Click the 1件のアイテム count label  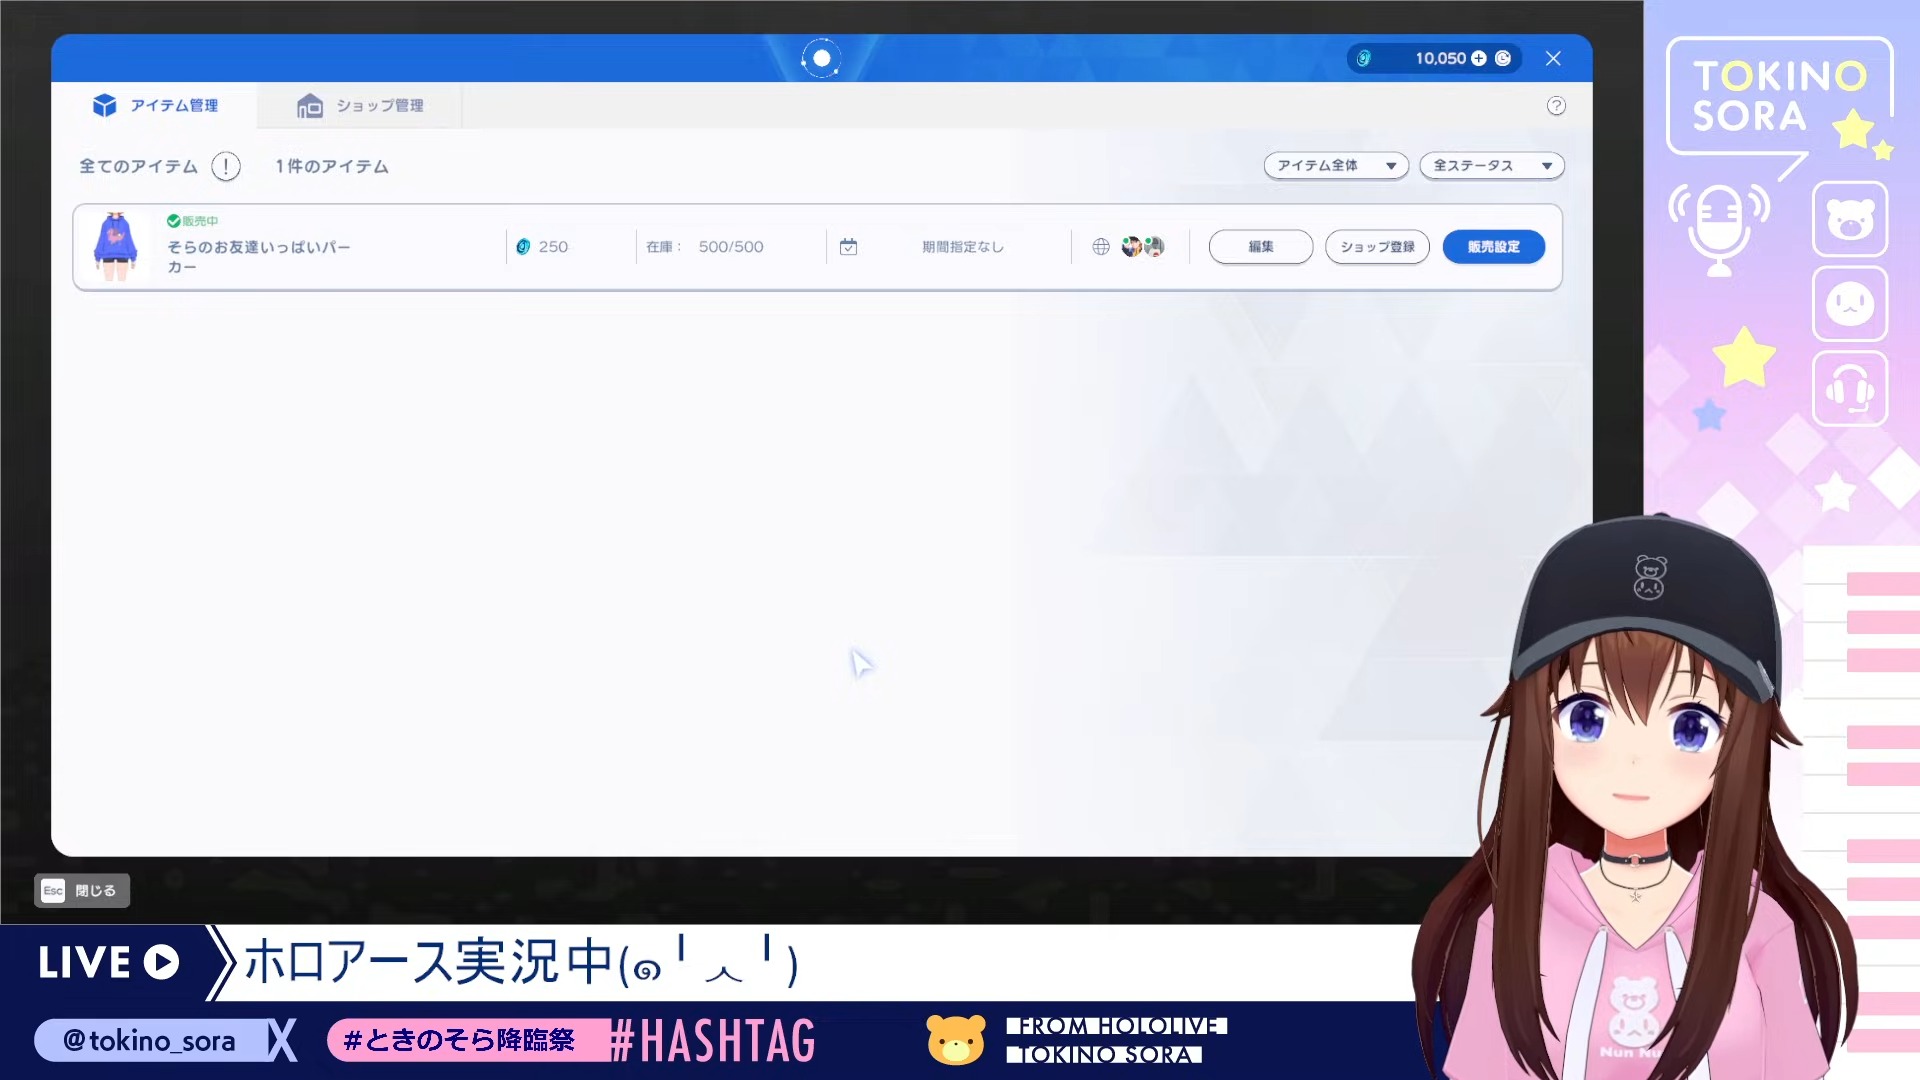[x=332, y=166]
